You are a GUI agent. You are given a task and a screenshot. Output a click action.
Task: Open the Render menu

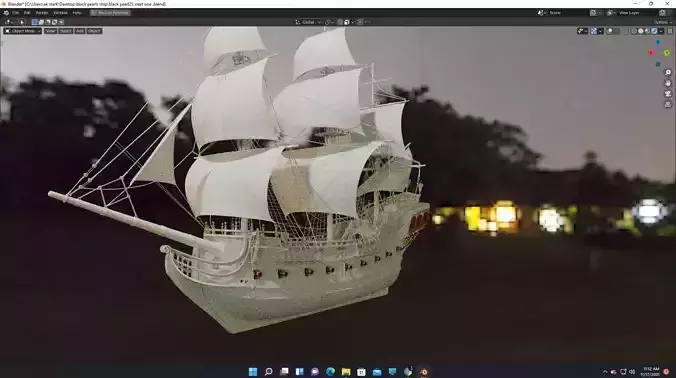[42, 12]
